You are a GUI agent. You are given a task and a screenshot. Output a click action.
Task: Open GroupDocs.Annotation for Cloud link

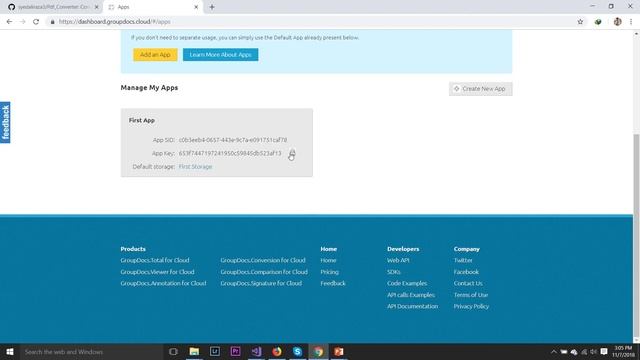click(x=163, y=283)
